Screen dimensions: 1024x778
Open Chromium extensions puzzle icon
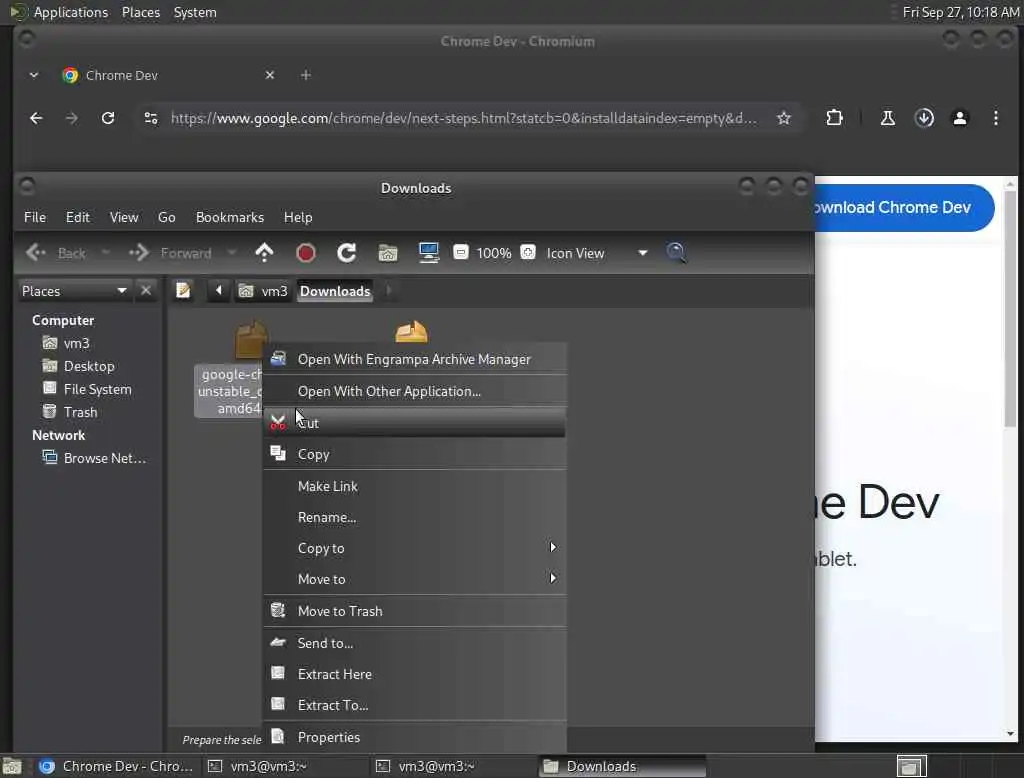(834, 118)
